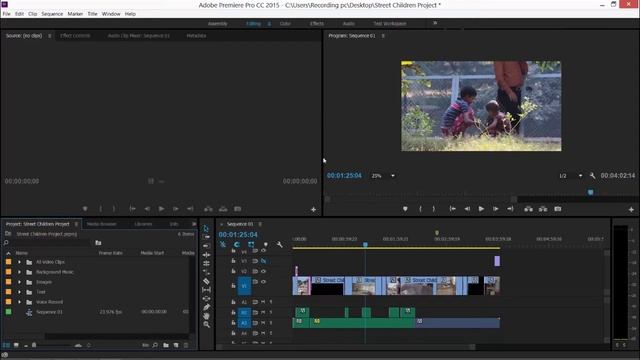Expand the All Video Clips bin

point(19,262)
